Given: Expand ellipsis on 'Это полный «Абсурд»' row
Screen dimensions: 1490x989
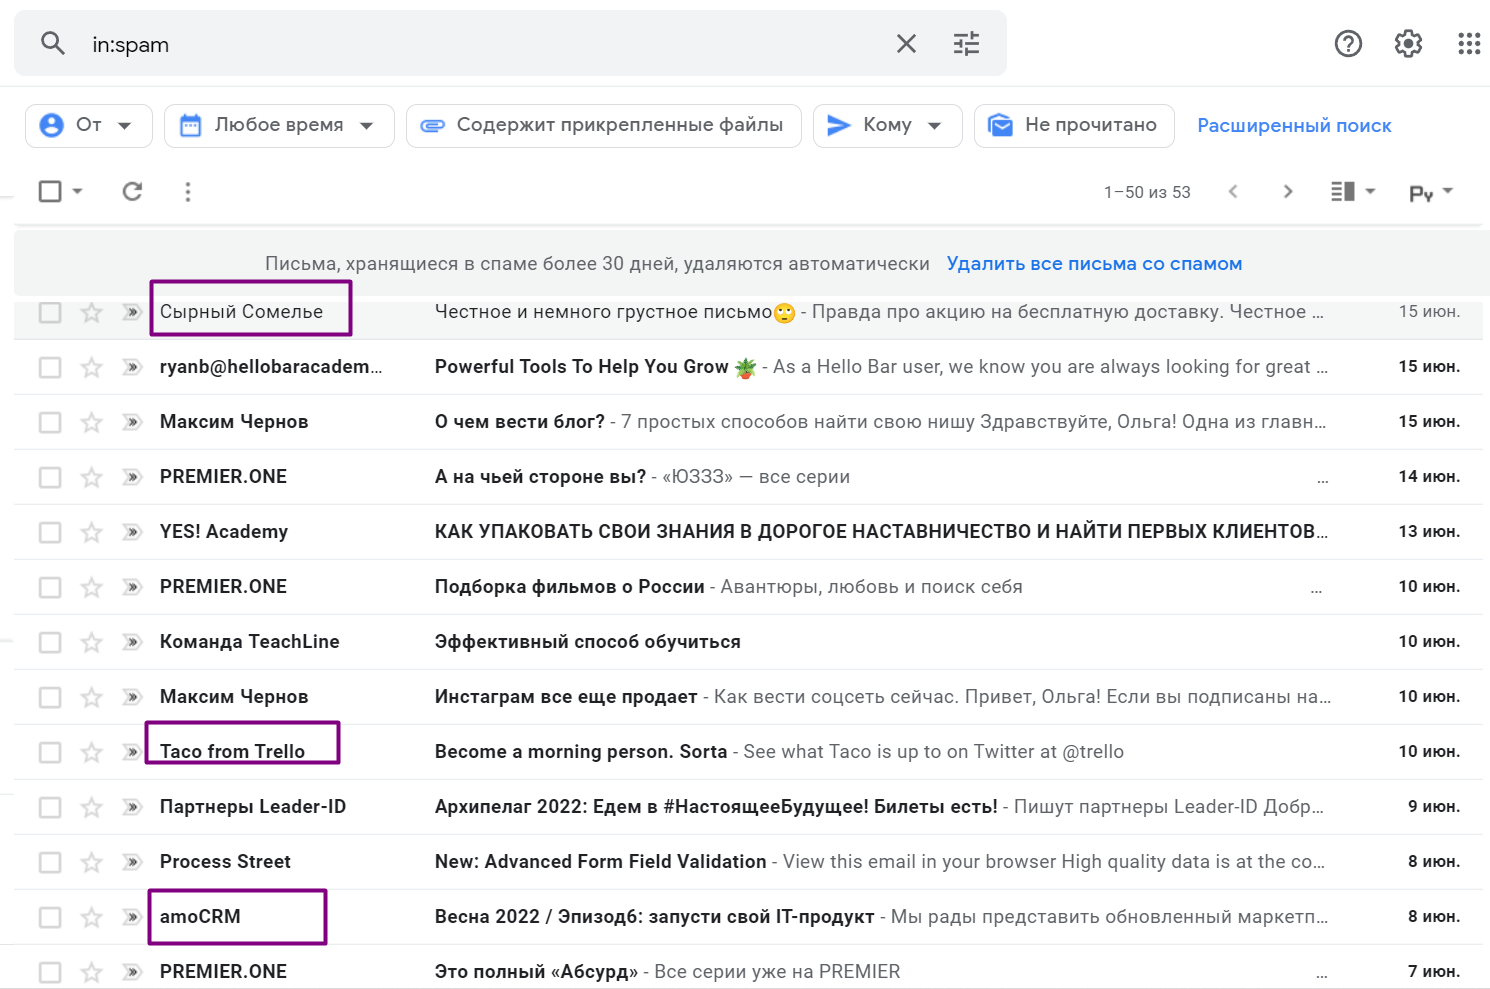Looking at the screenshot, I should click(1322, 977).
